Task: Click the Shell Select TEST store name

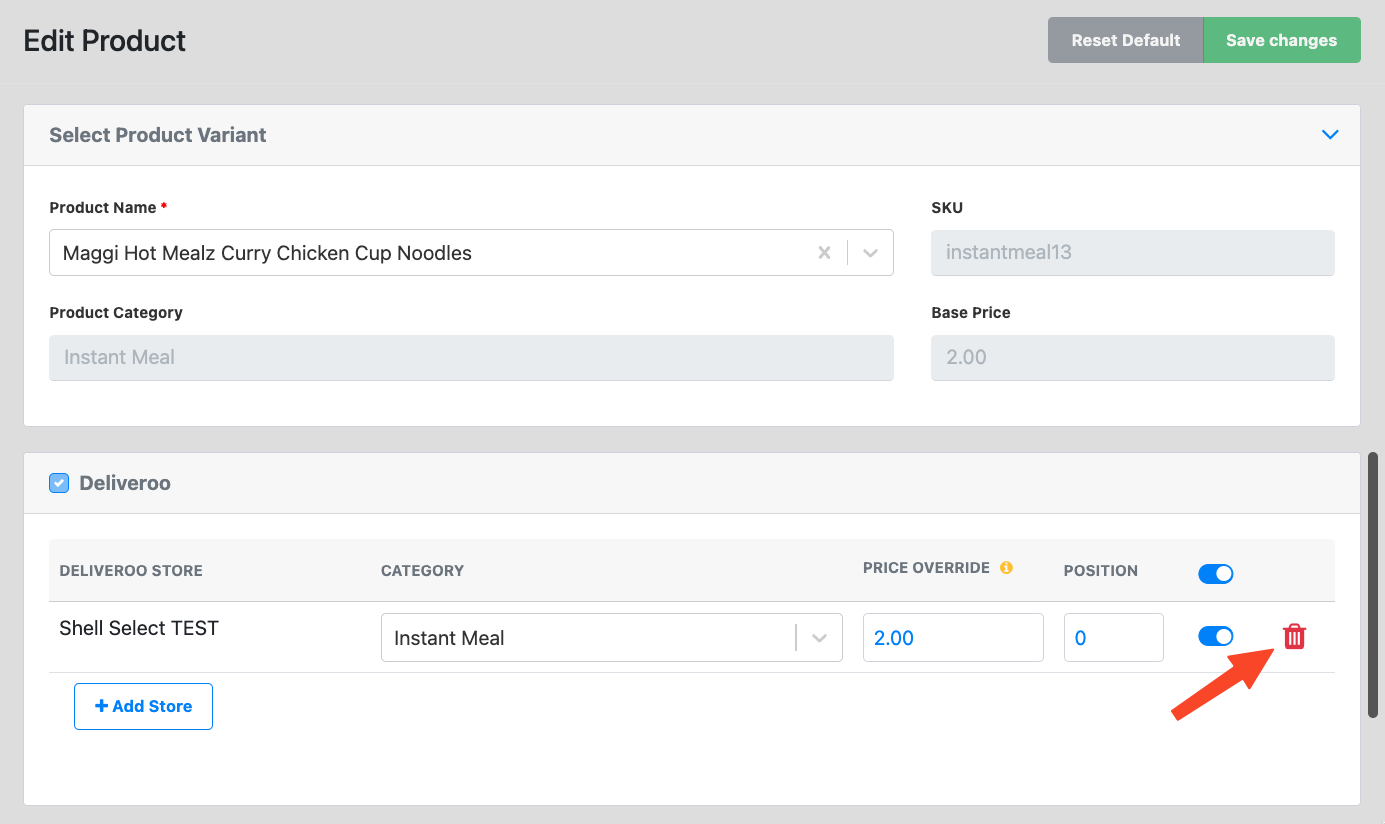Action: click(139, 628)
